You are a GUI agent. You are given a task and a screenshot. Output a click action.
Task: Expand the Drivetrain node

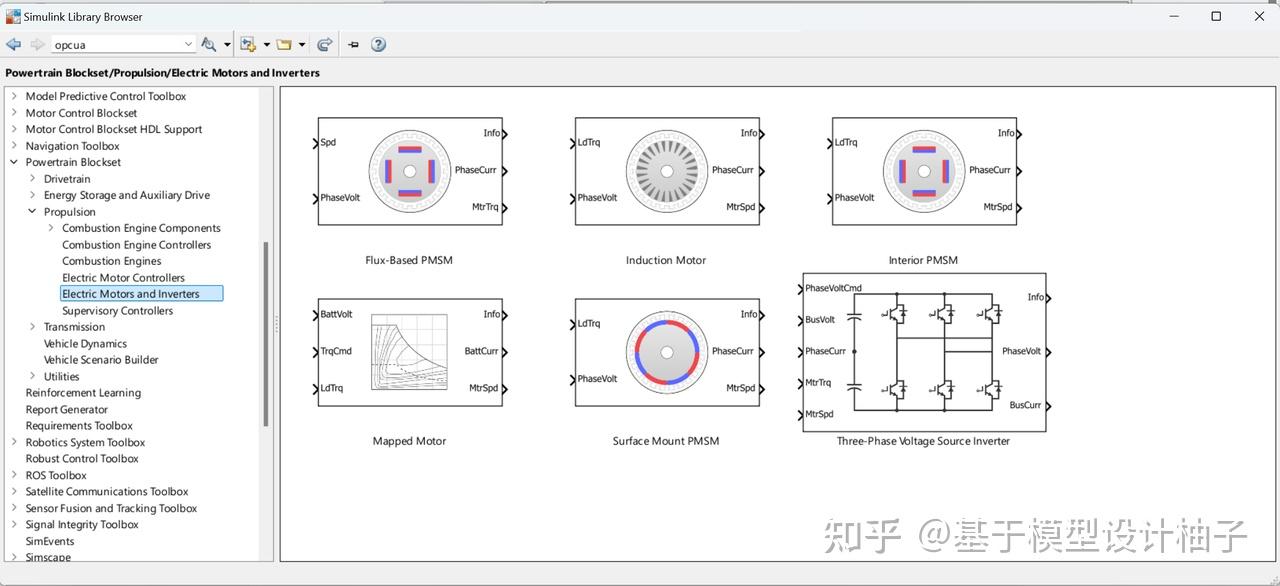click(32, 179)
